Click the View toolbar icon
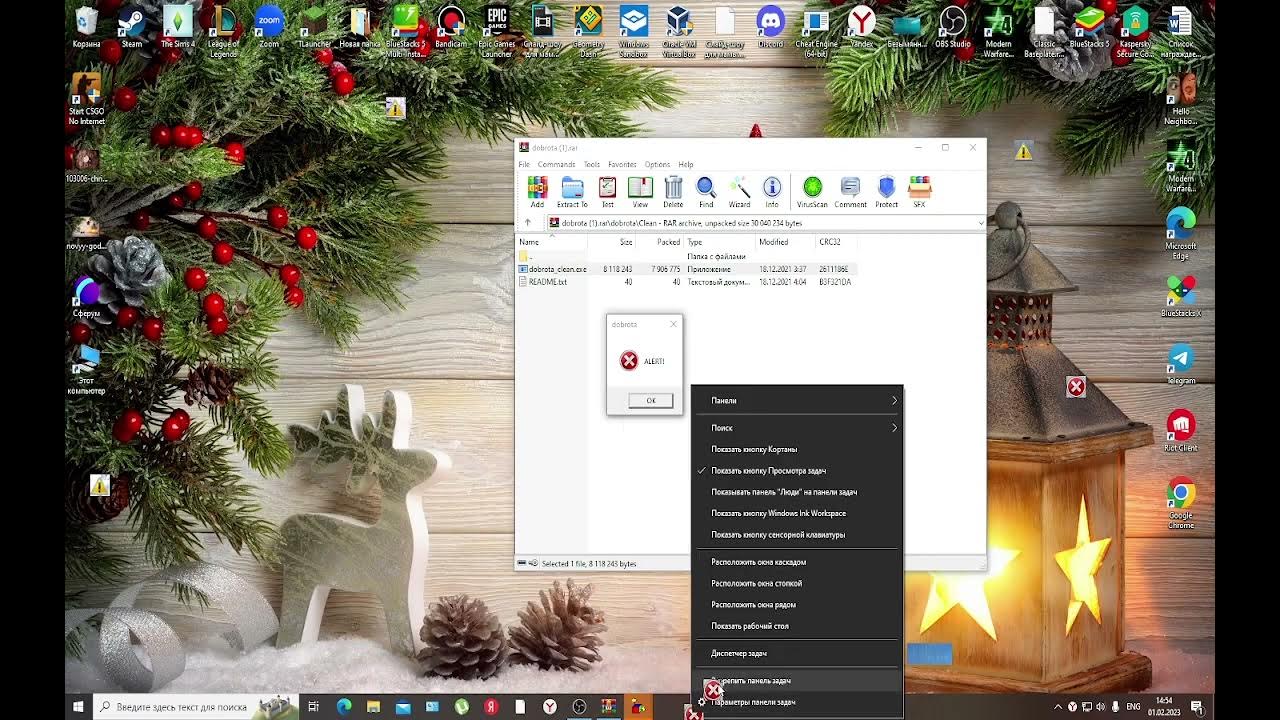The image size is (1280, 720). (x=640, y=192)
